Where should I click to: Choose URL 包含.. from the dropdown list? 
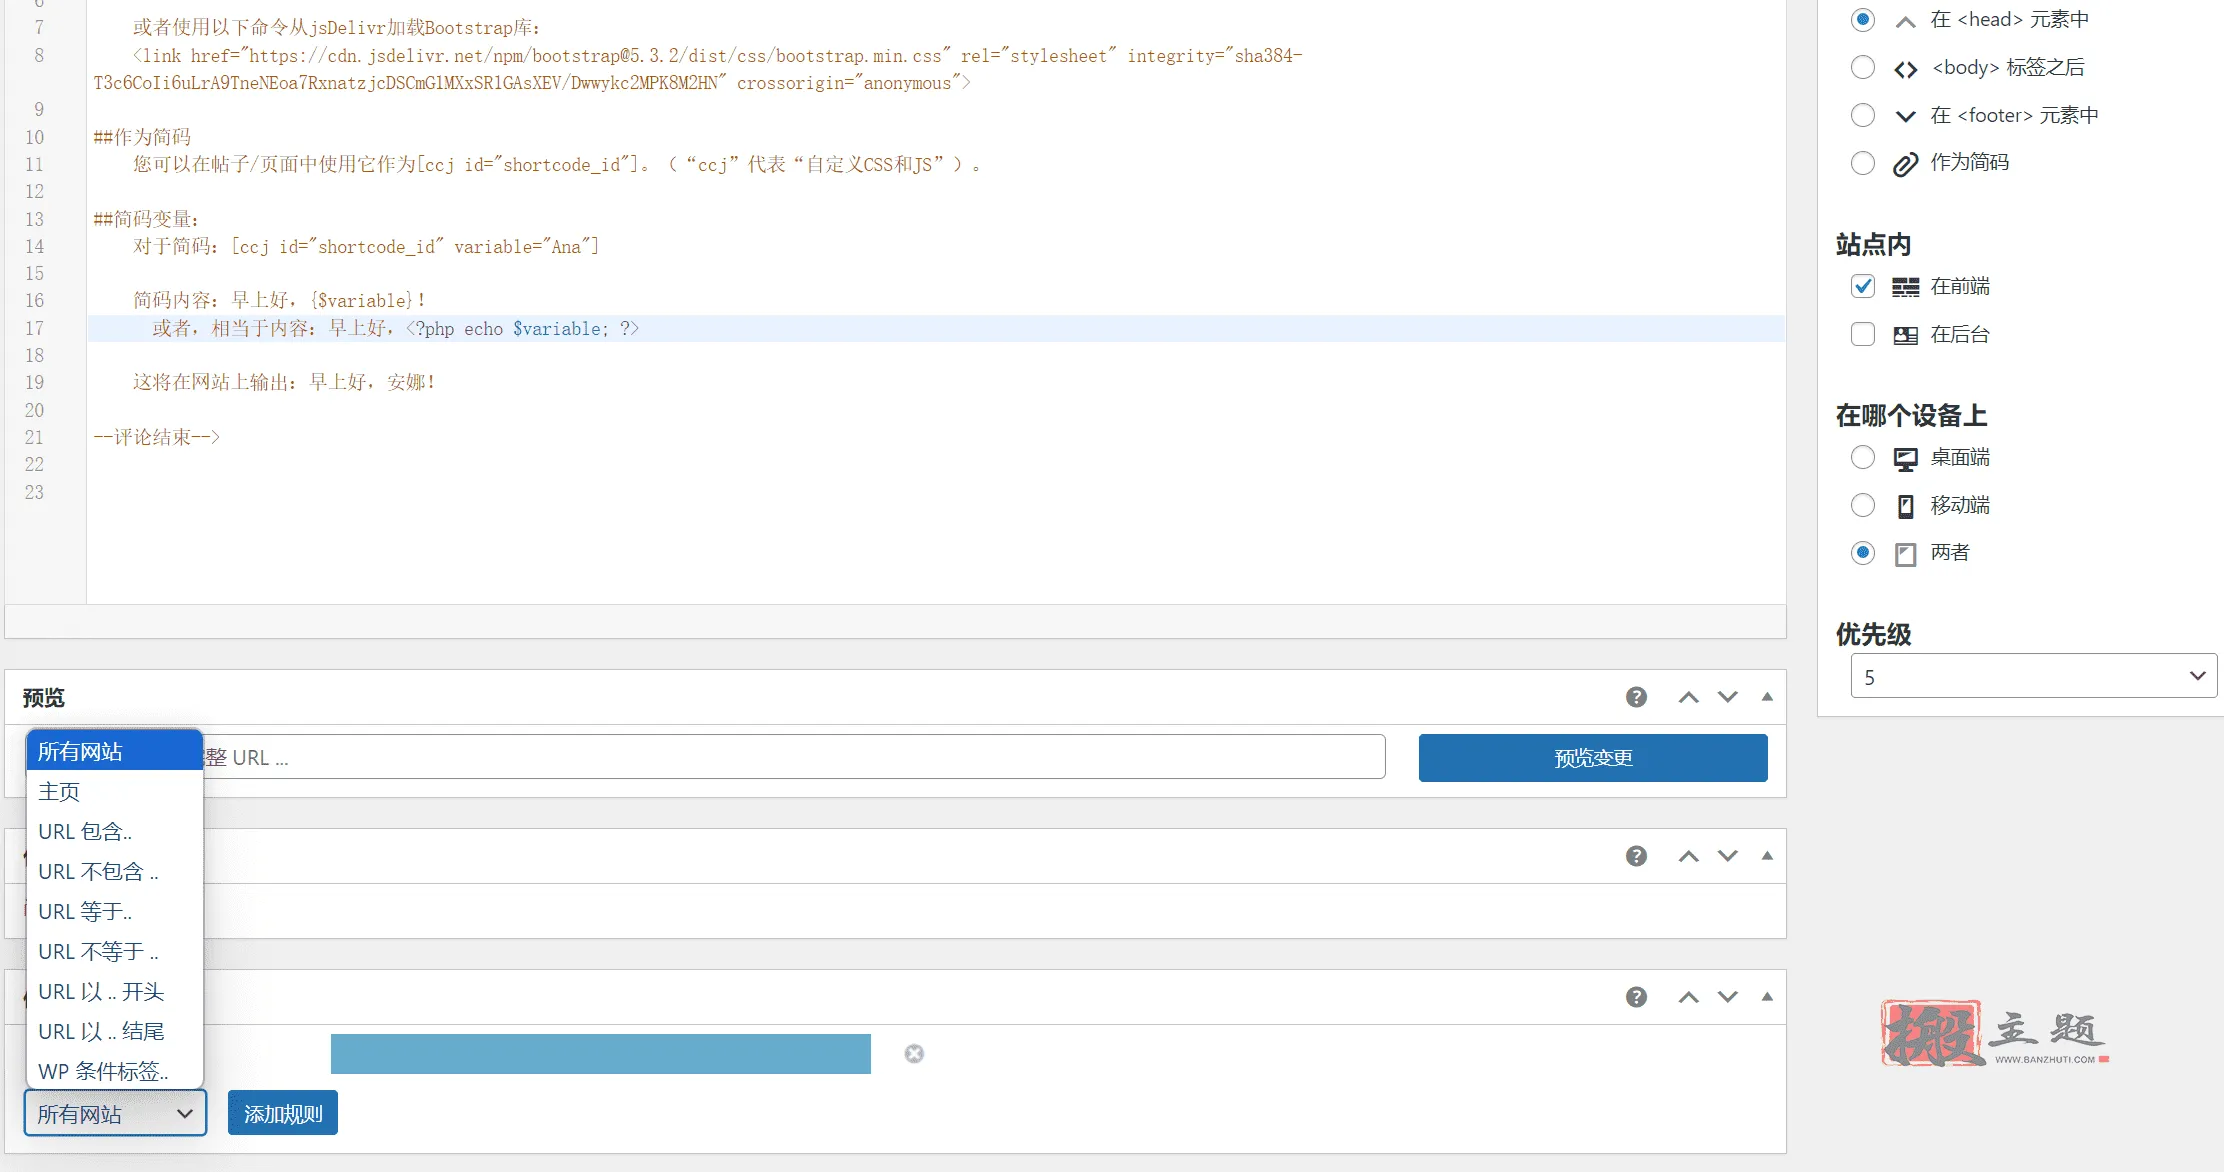click(115, 831)
